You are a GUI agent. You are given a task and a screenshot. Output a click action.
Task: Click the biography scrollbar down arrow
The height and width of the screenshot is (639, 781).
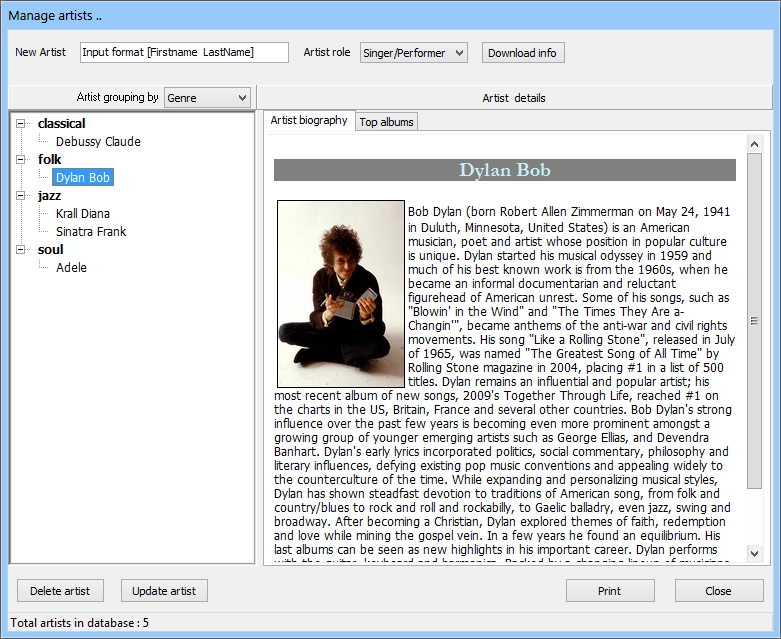click(x=754, y=553)
